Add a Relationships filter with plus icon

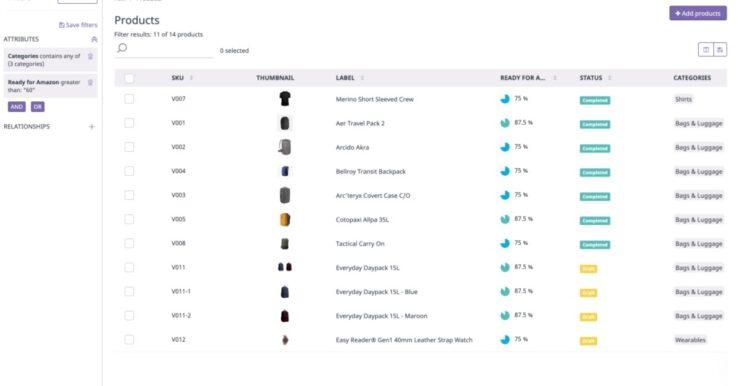tap(92, 127)
